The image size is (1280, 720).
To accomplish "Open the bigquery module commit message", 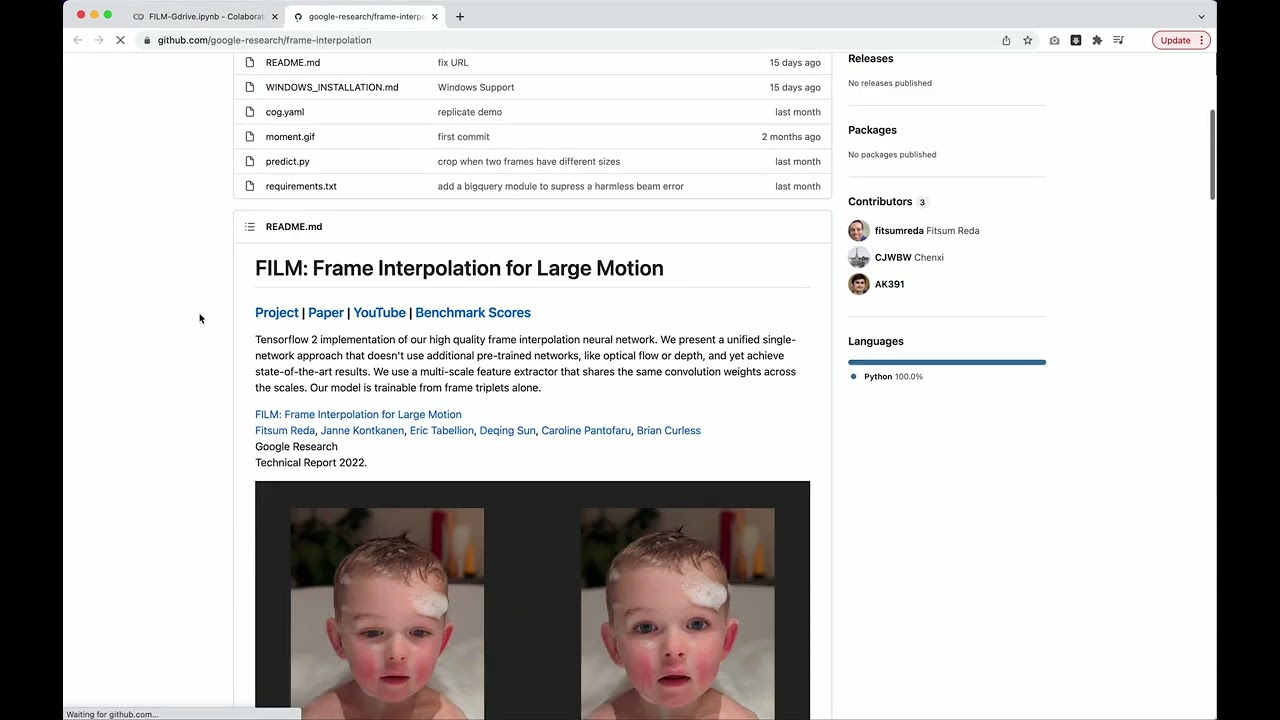I will click(x=561, y=186).
